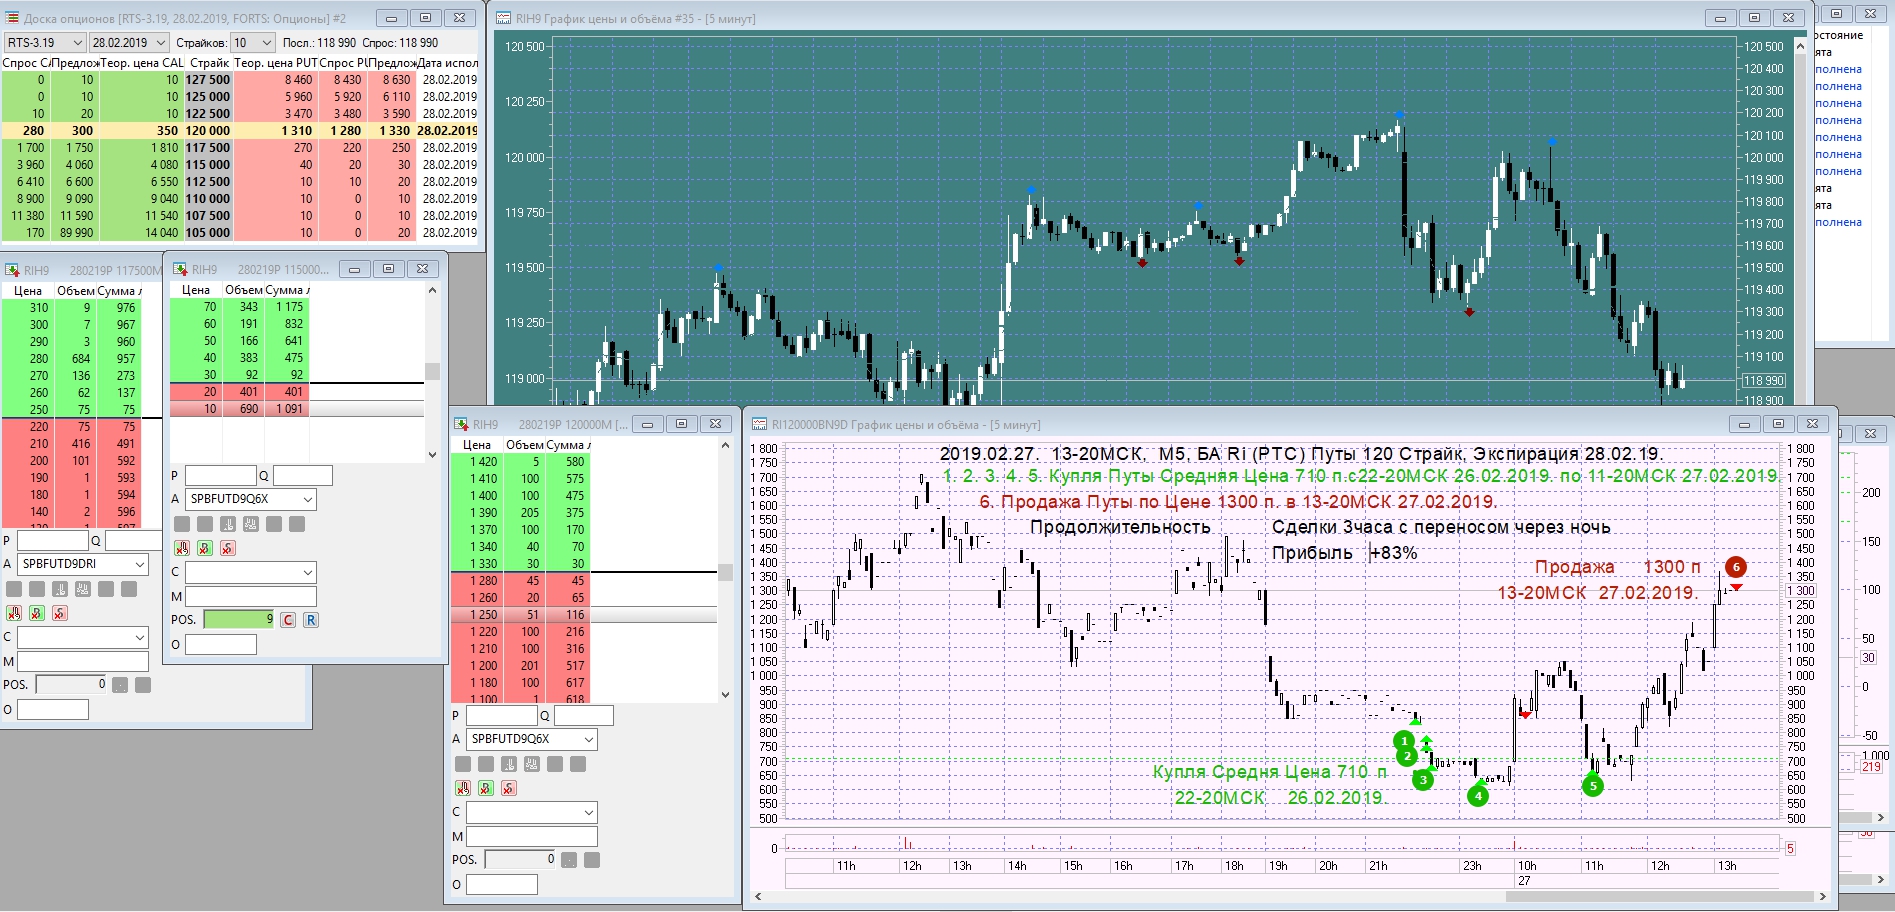Cancel all orders icon in 117500M order book
This screenshot has height=912, width=1895.
click(14, 613)
